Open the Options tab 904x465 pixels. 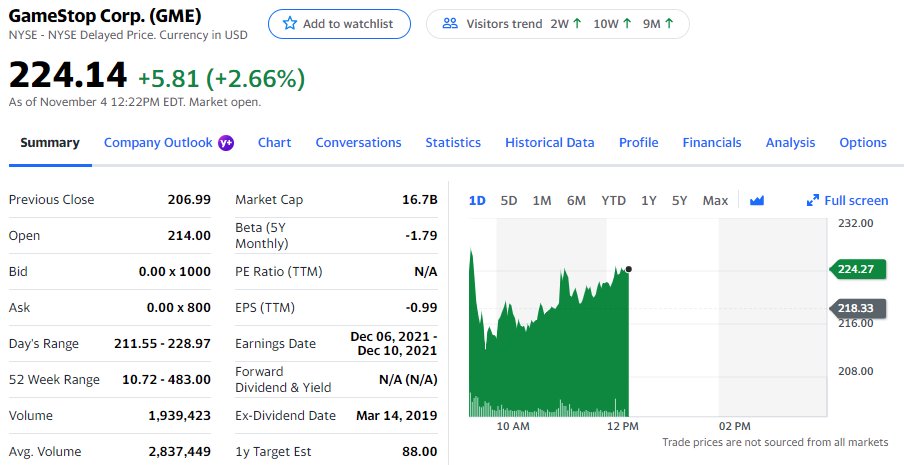863,143
